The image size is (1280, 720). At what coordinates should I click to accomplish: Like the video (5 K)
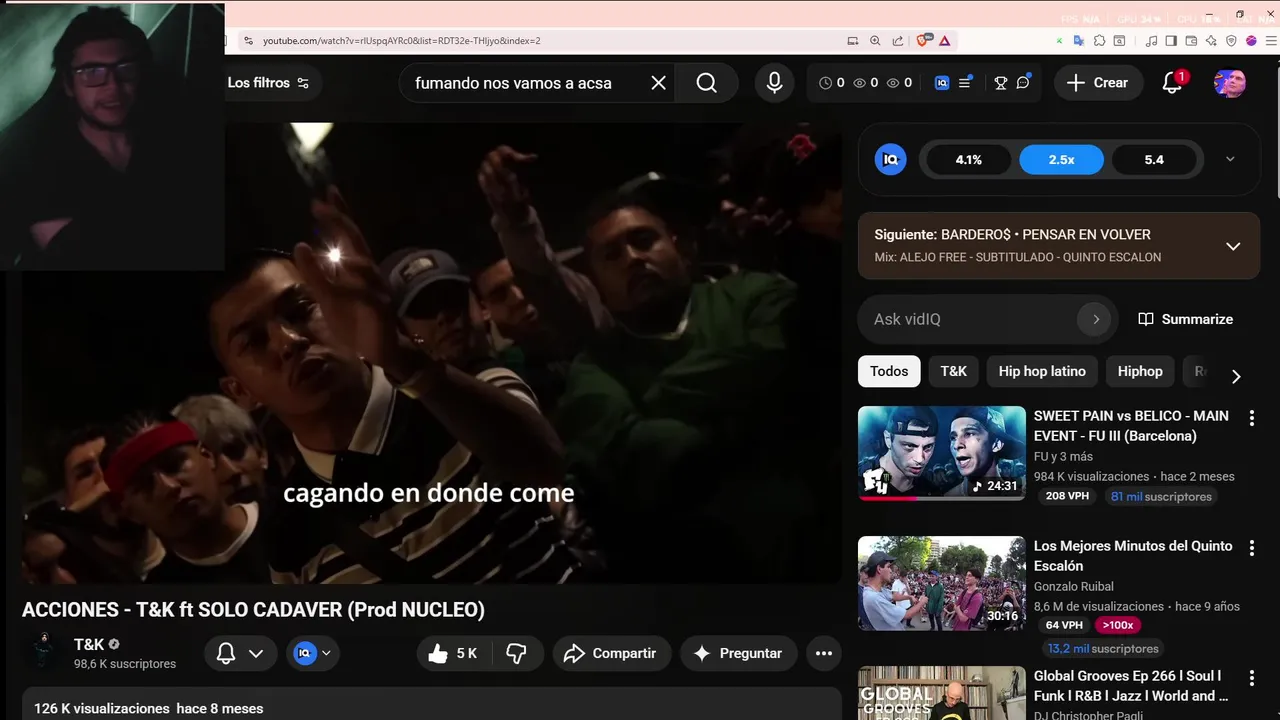[x=452, y=654]
